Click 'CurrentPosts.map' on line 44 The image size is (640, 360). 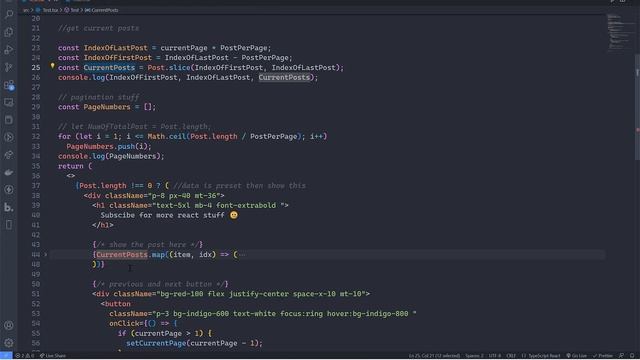[130, 255]
